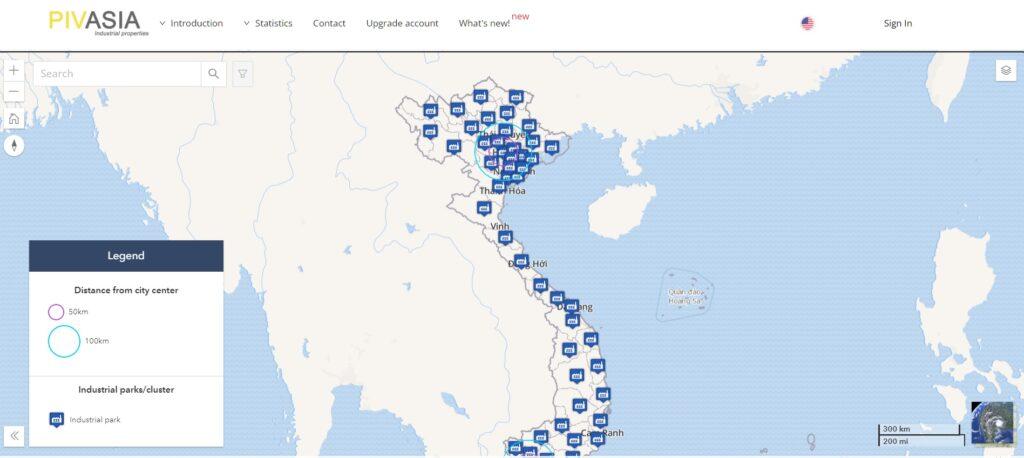Reset map to home view
Screen dimensions: 1024x458
pyautogui.click(x=14, y=119)
